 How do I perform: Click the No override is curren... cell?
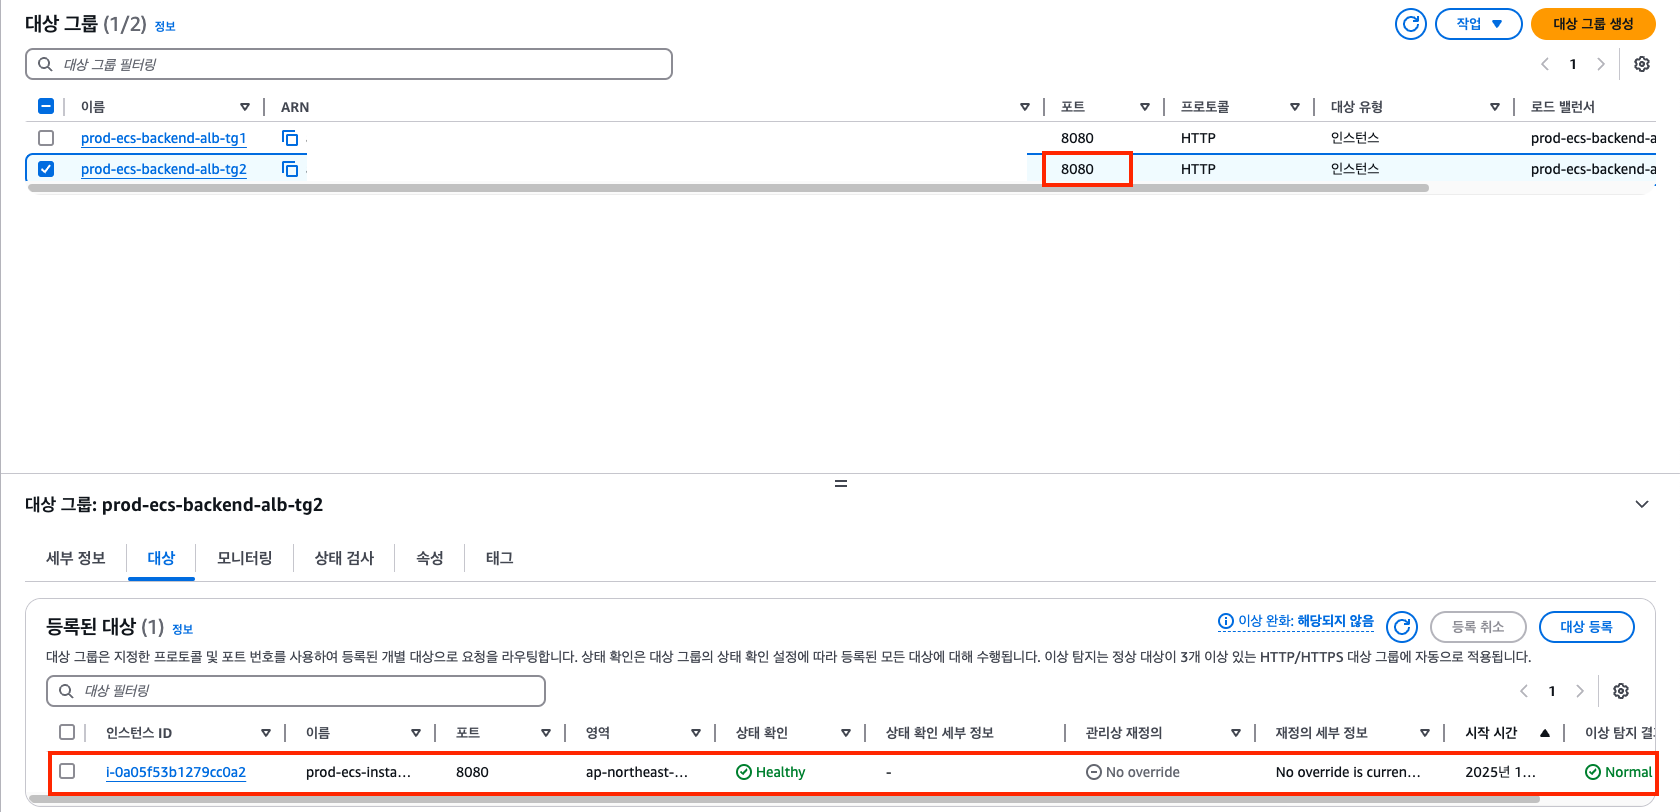(x=1348, y=772)
